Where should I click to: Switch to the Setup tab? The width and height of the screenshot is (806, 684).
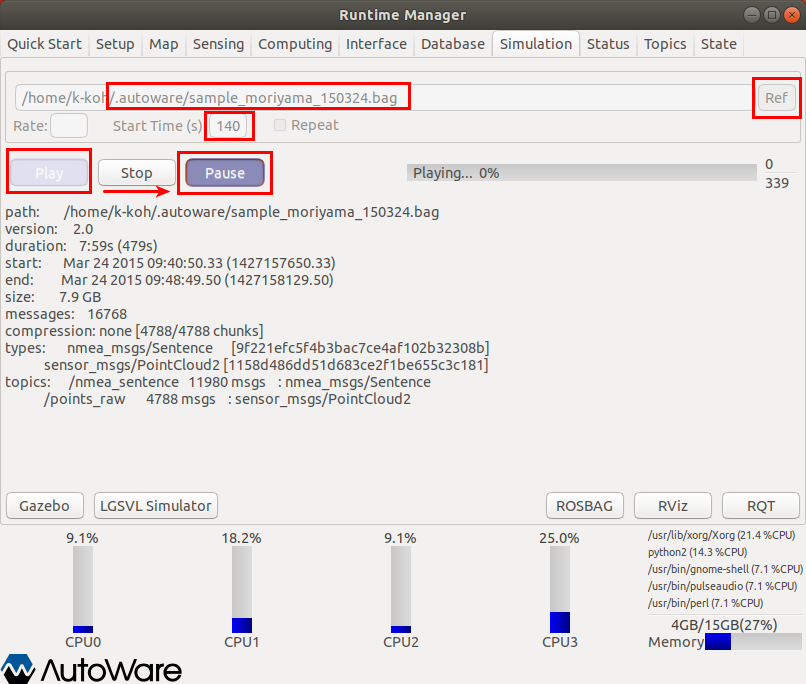(x=115, y=44)
